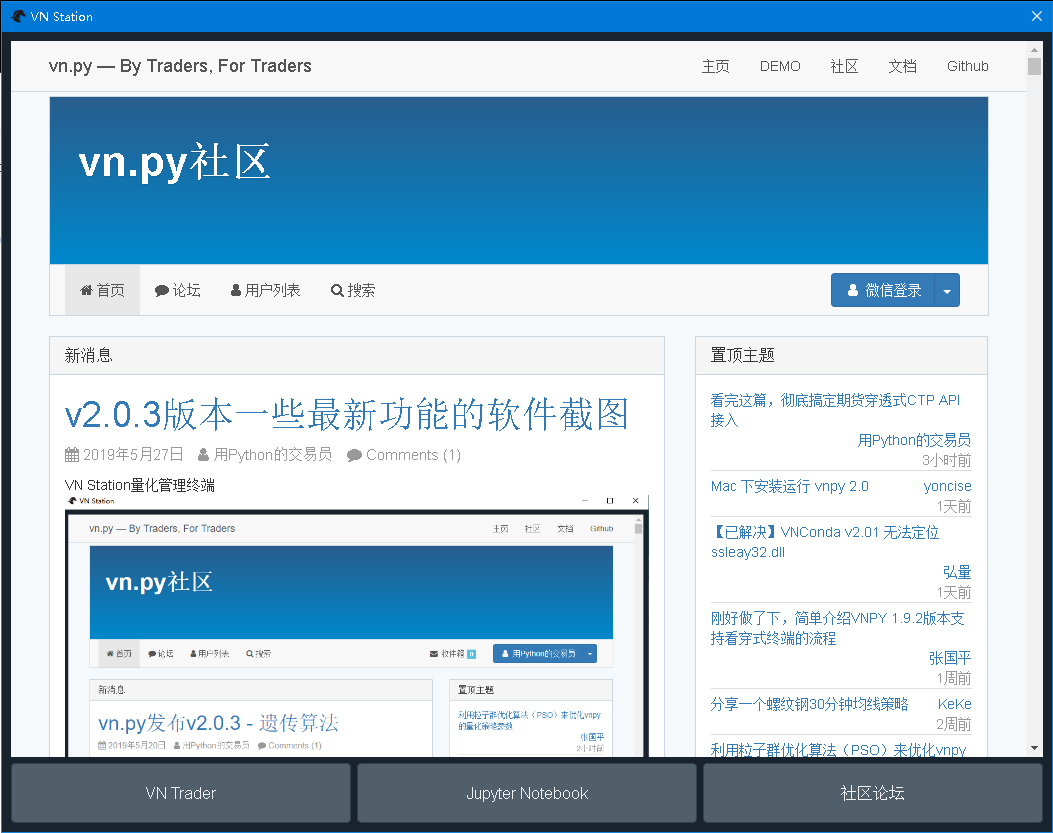Viewport: 1053px width, 833px height.
Task: Open topic Mac 下安装运行 vnpy 2.0
Action: point(789,486)
